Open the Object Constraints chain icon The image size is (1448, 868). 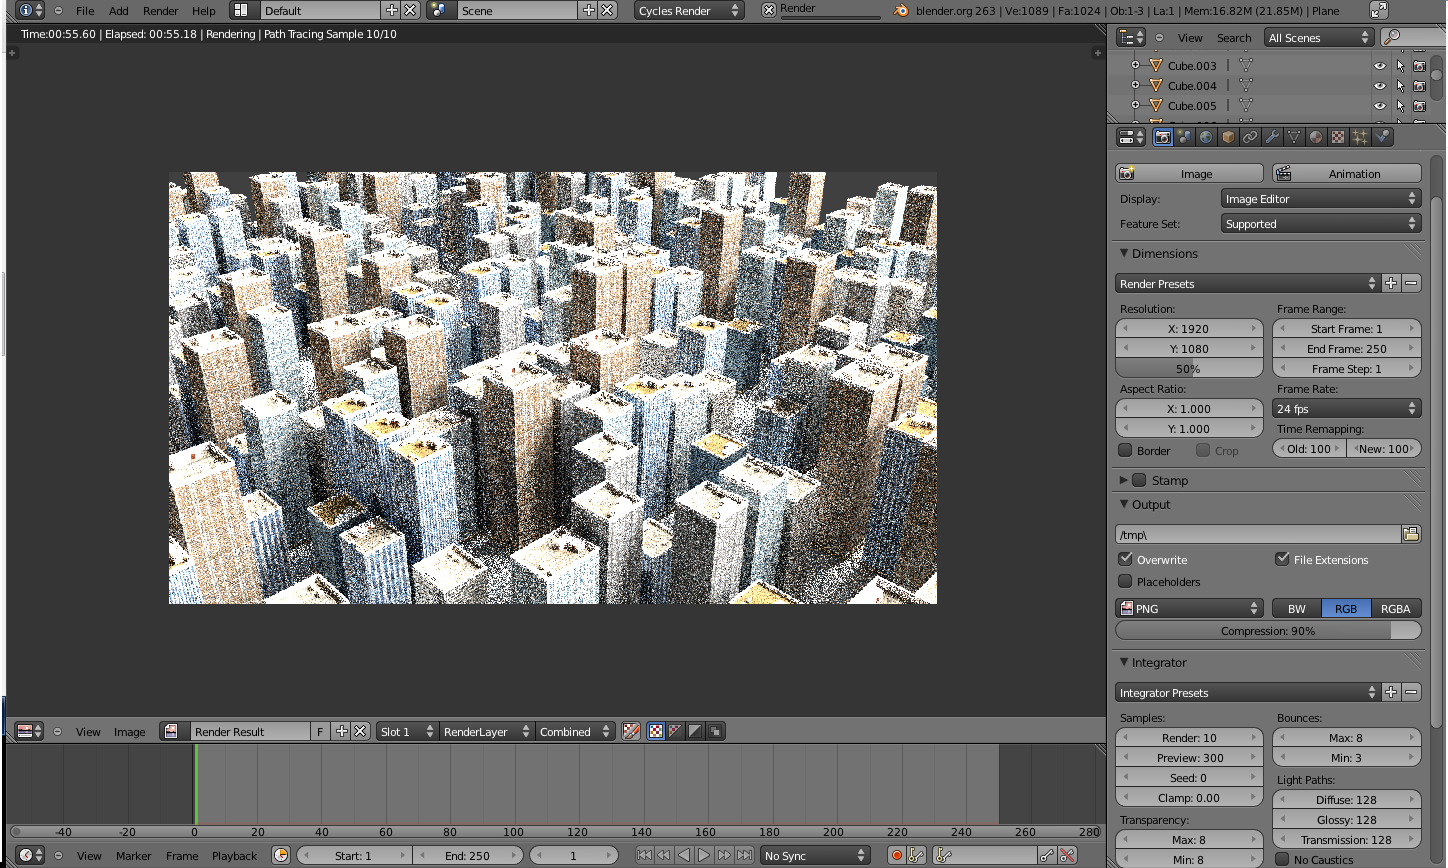coord(1250,137)
